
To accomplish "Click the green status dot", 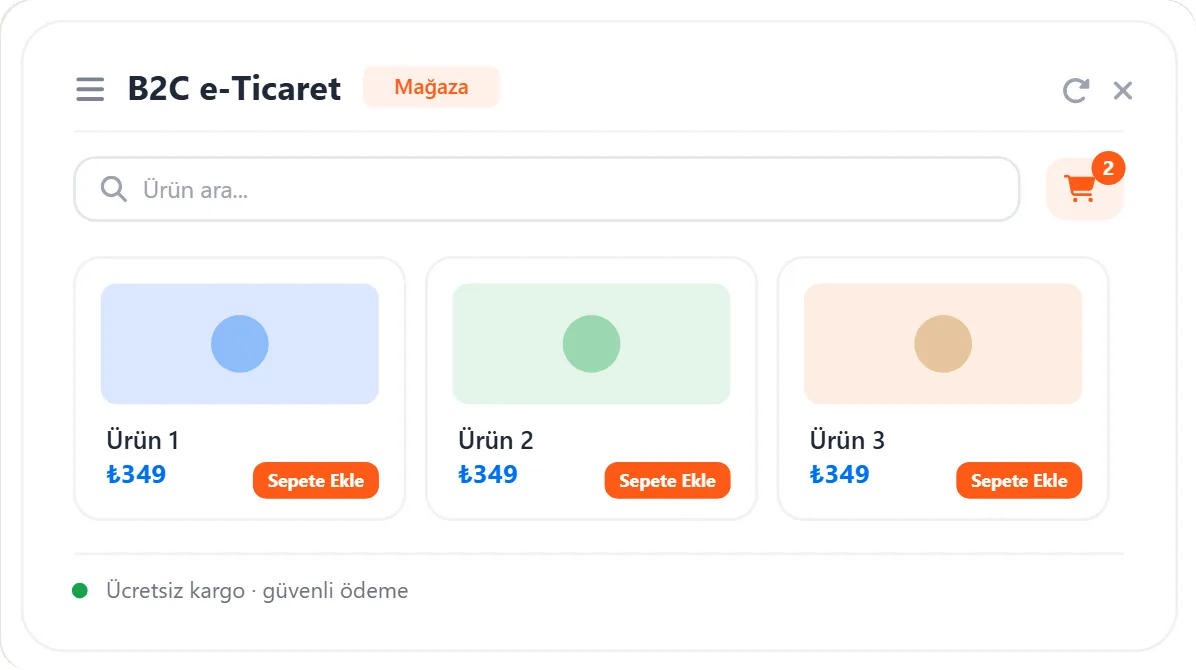I will 80,591.
